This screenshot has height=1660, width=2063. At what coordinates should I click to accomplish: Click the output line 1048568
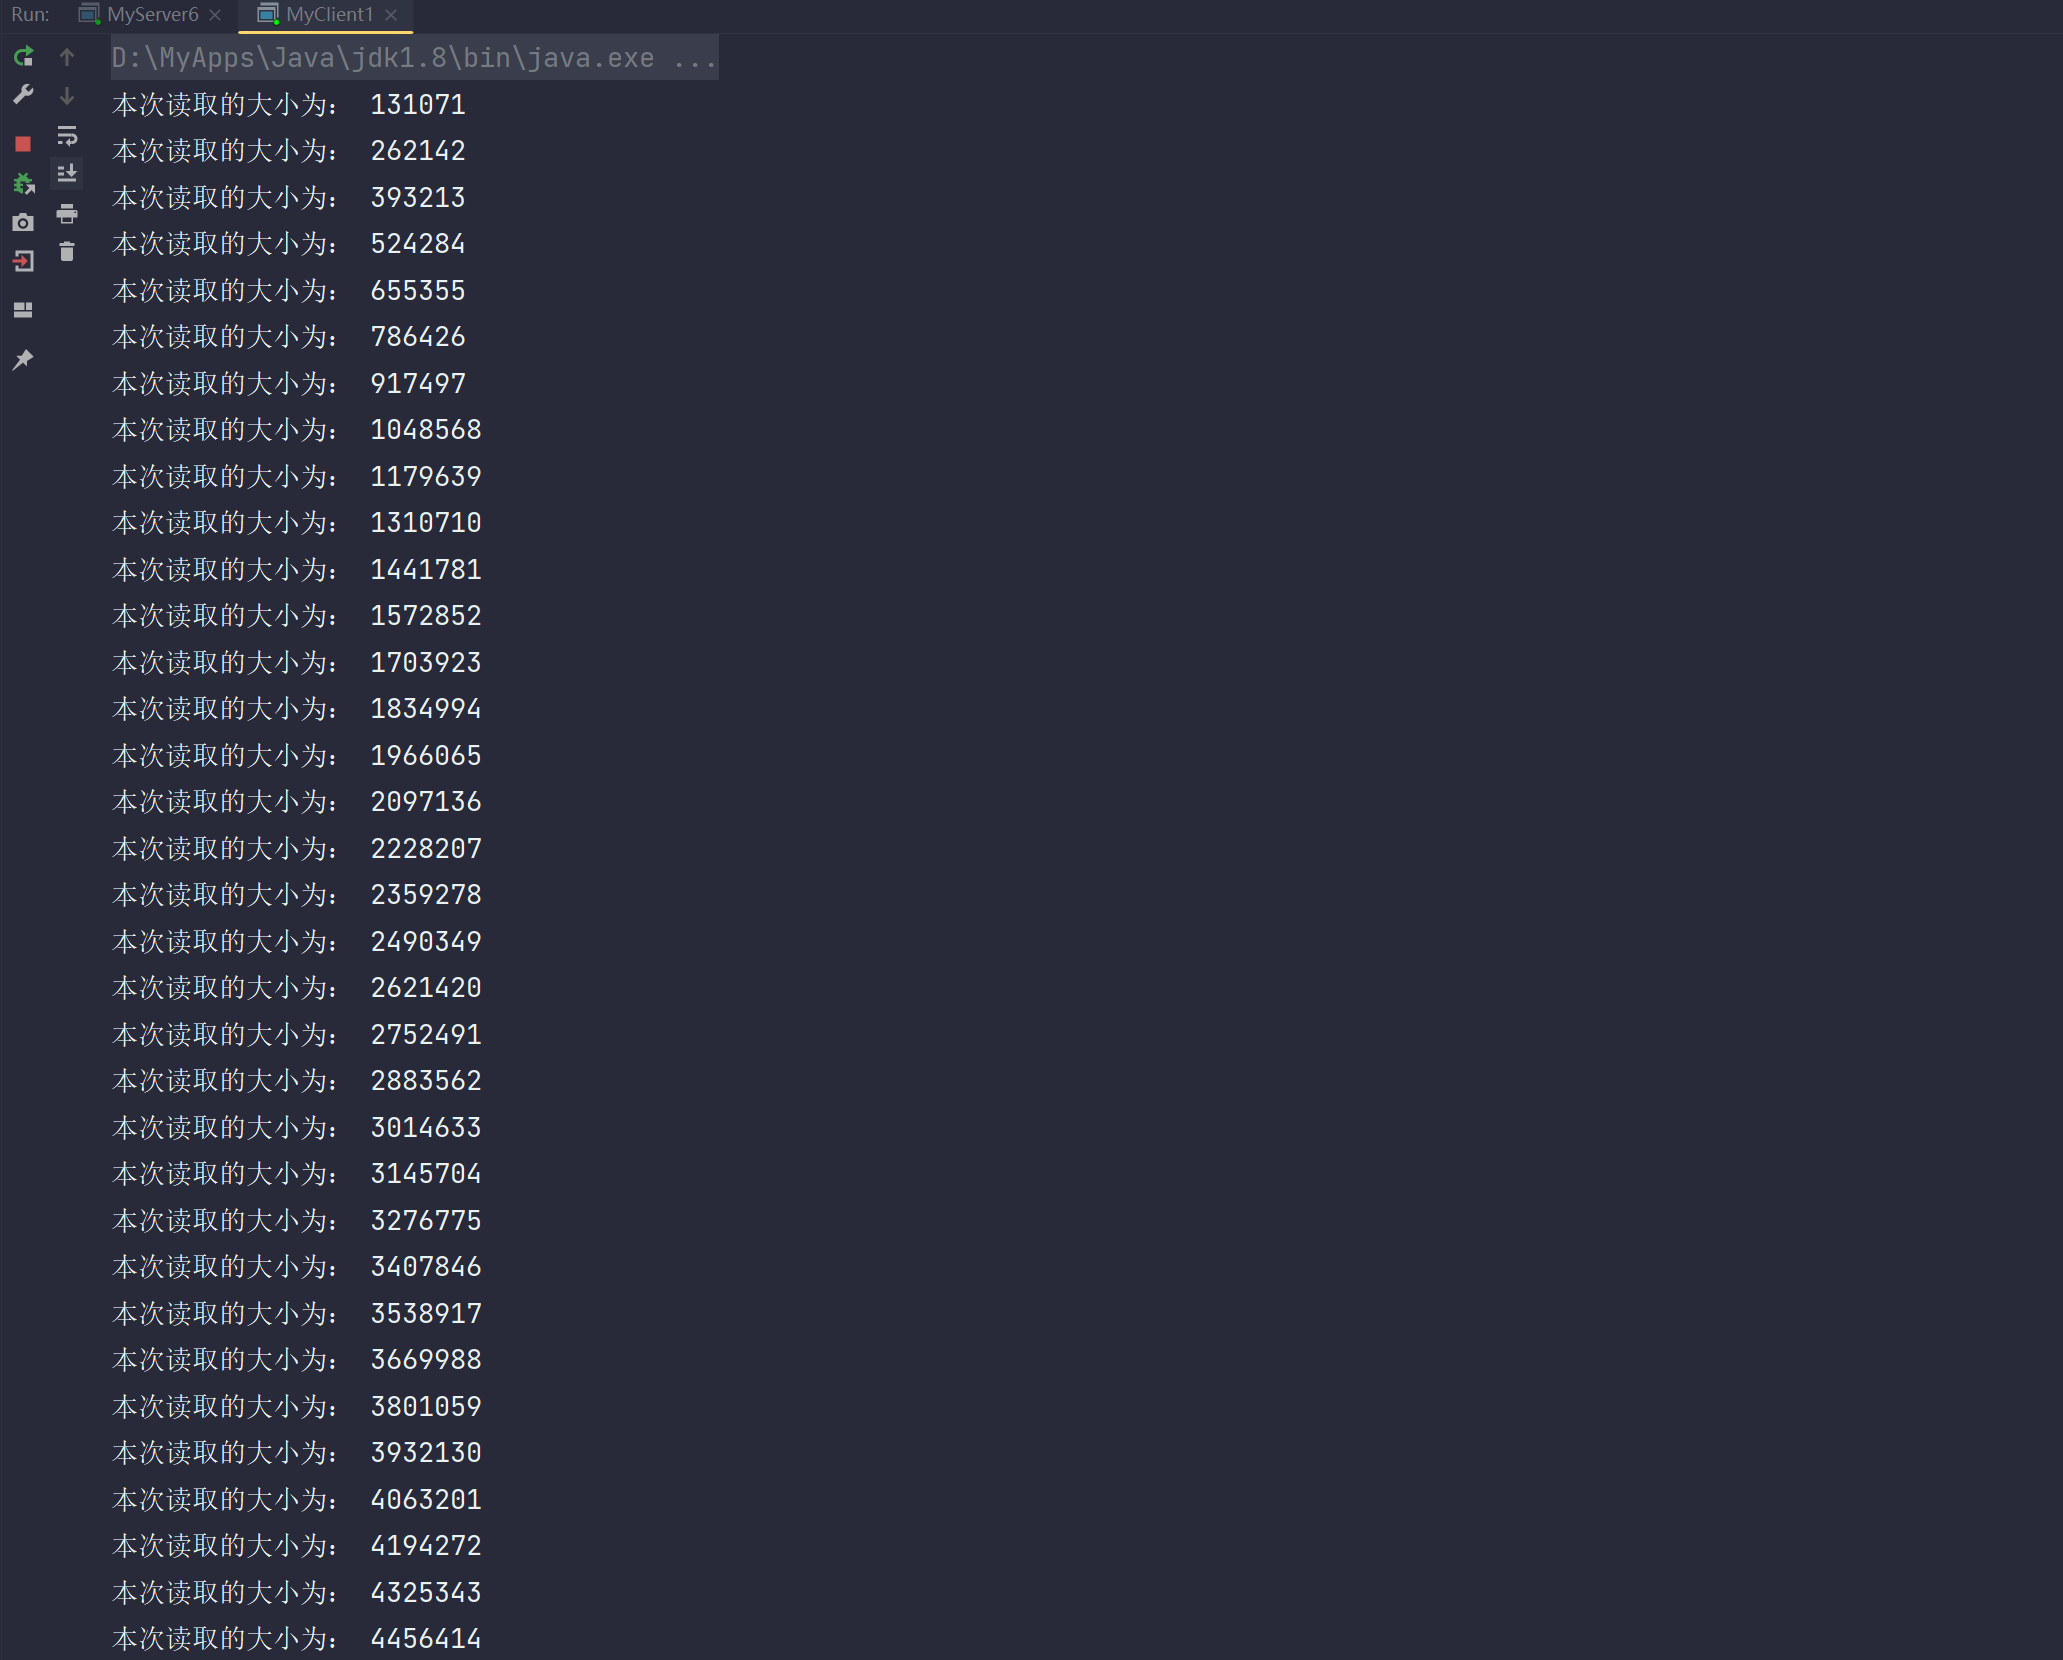297,430
